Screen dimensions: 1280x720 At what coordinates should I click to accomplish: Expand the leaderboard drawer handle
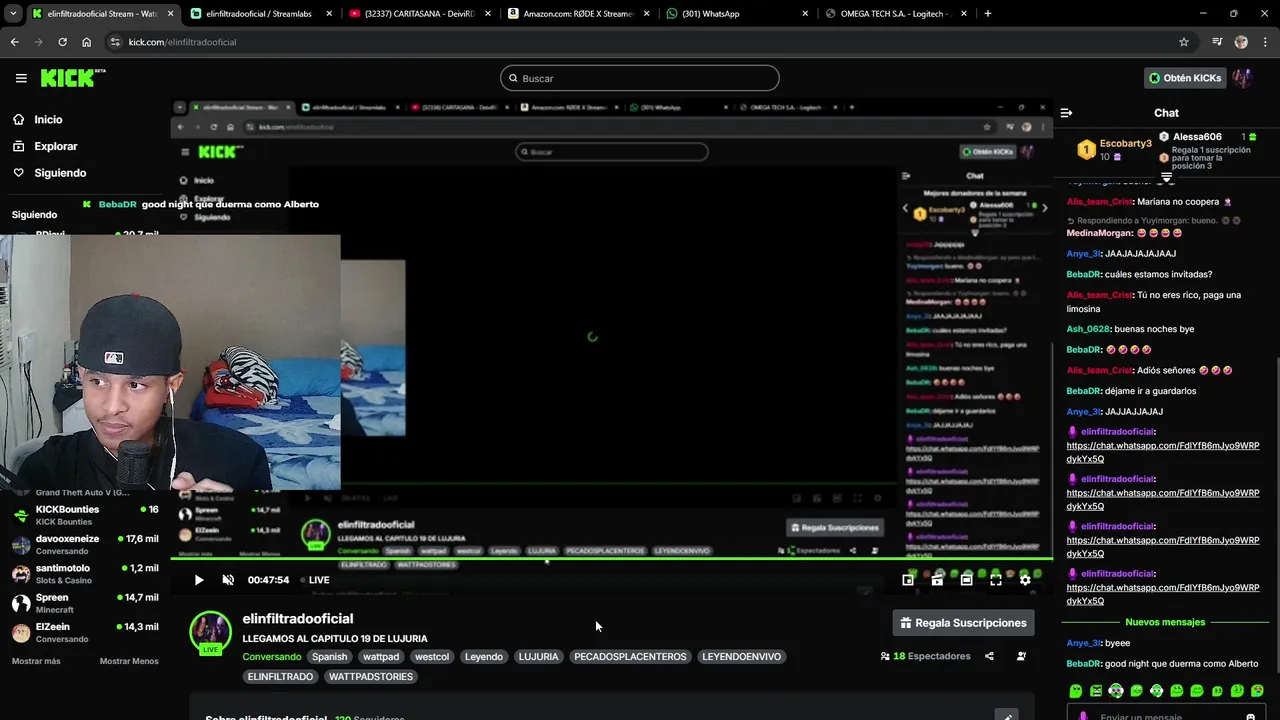1166,177
